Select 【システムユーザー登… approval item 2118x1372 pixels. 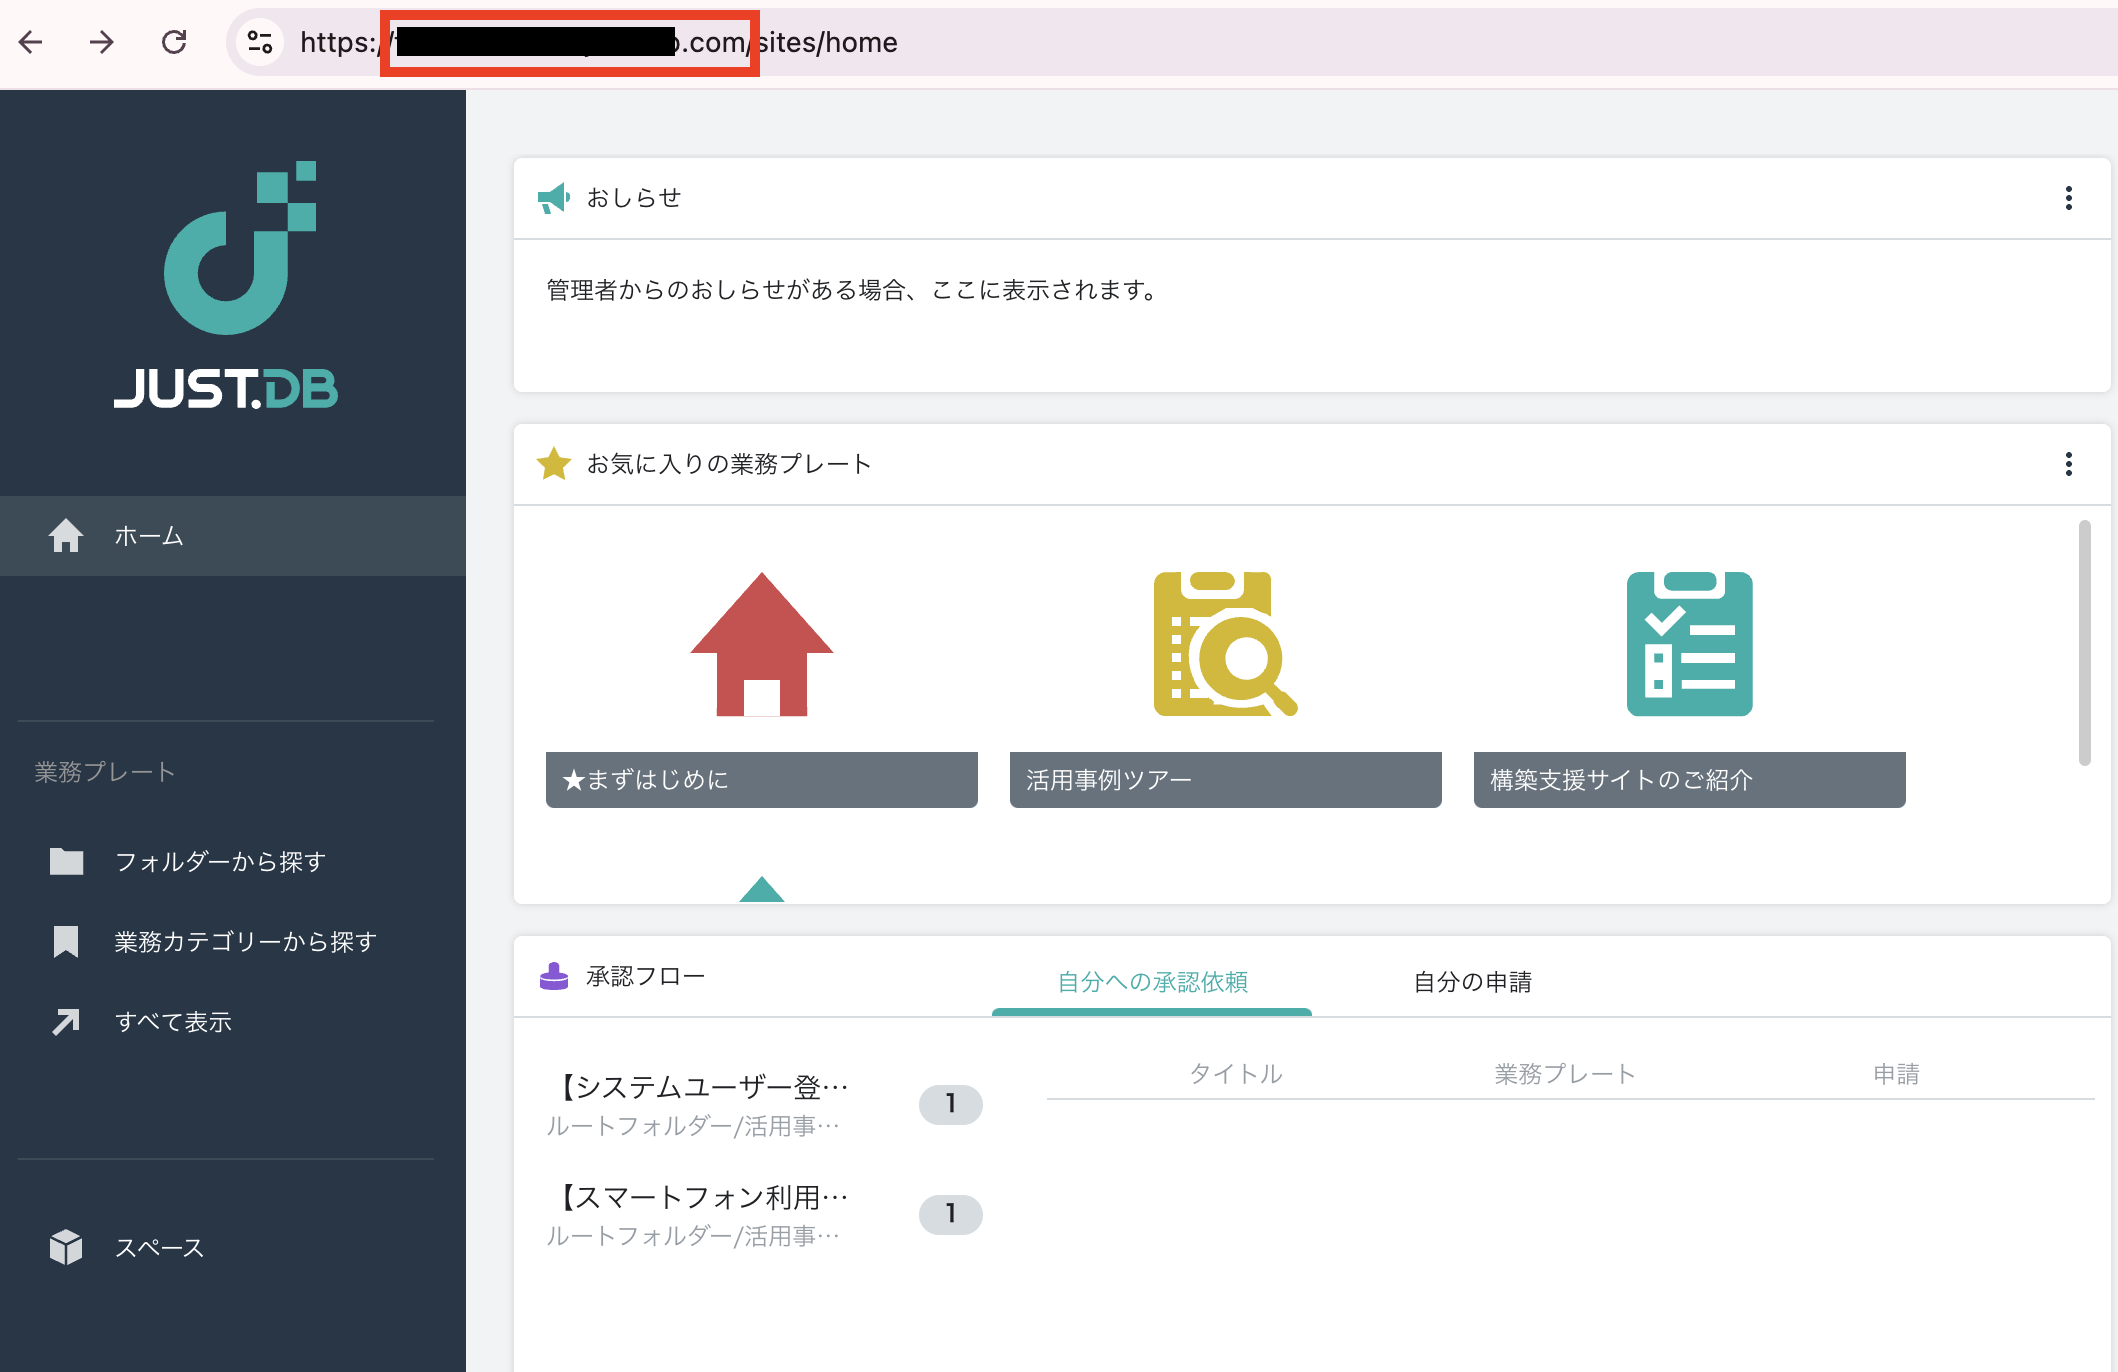tap(702, 1087)
